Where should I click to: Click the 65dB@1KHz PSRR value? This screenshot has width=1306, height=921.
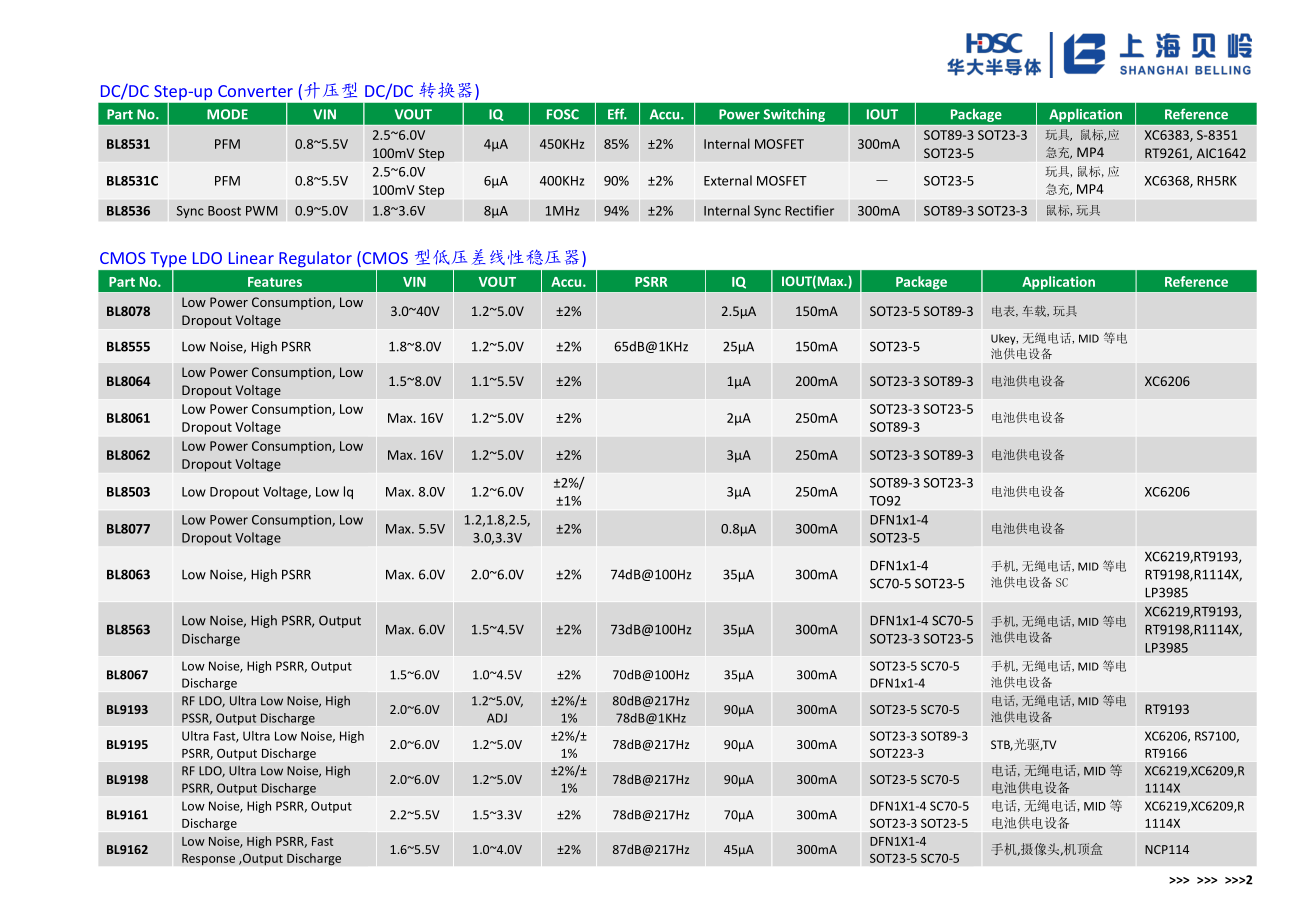pos(650,347)
